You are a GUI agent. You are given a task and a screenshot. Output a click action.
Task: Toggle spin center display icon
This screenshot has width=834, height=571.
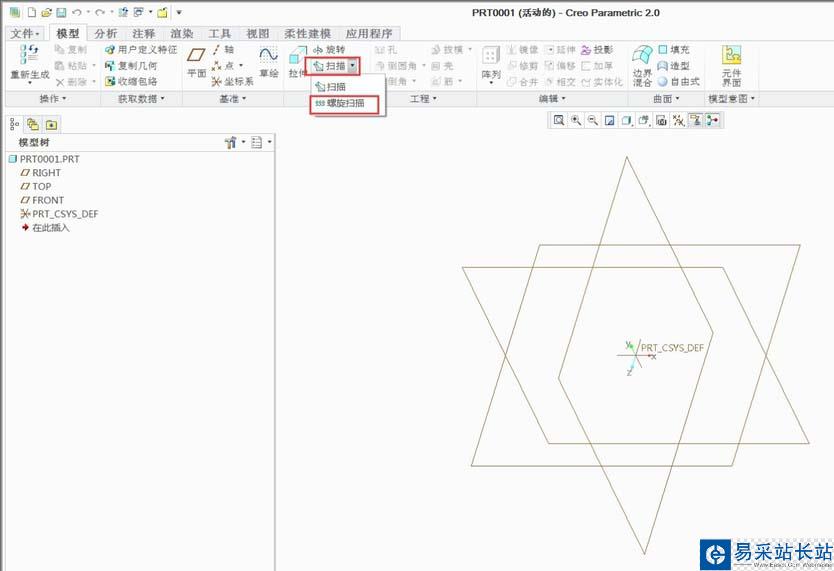(712, 120)
